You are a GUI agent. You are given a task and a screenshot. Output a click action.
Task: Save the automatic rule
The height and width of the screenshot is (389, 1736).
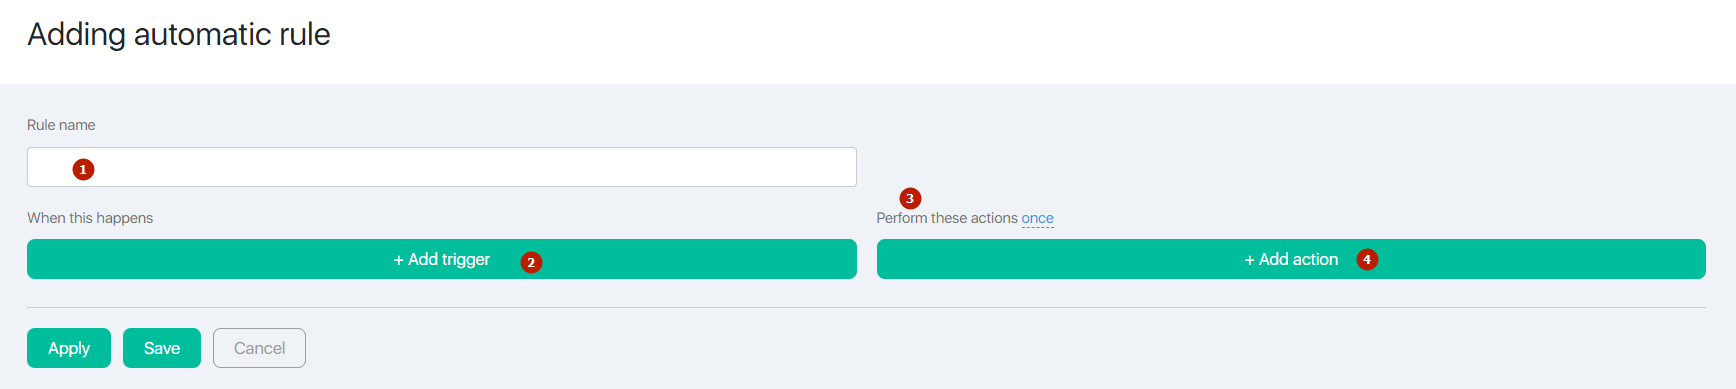(162, 348)
